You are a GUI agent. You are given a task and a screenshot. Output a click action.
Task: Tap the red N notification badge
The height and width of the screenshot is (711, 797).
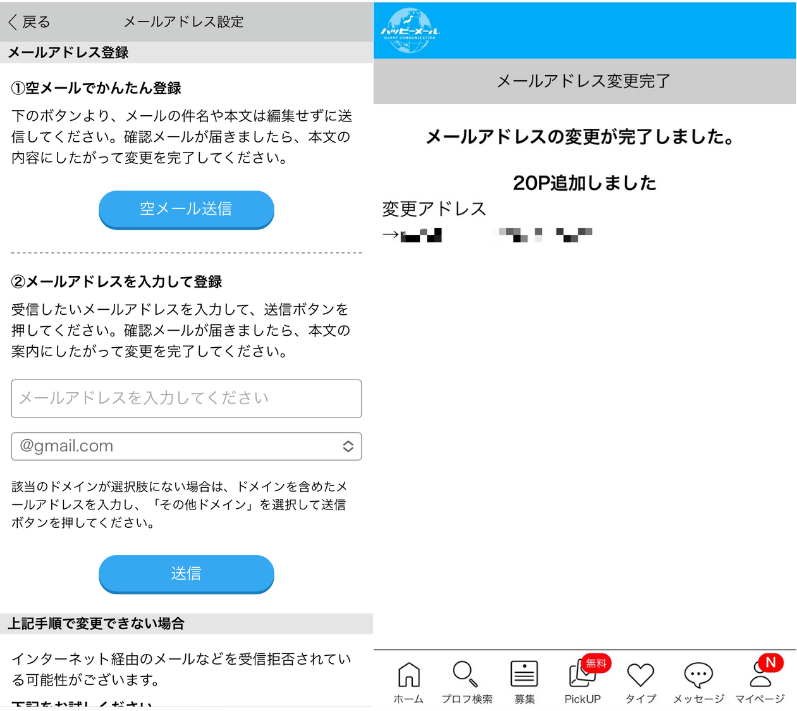coord(769,662)
